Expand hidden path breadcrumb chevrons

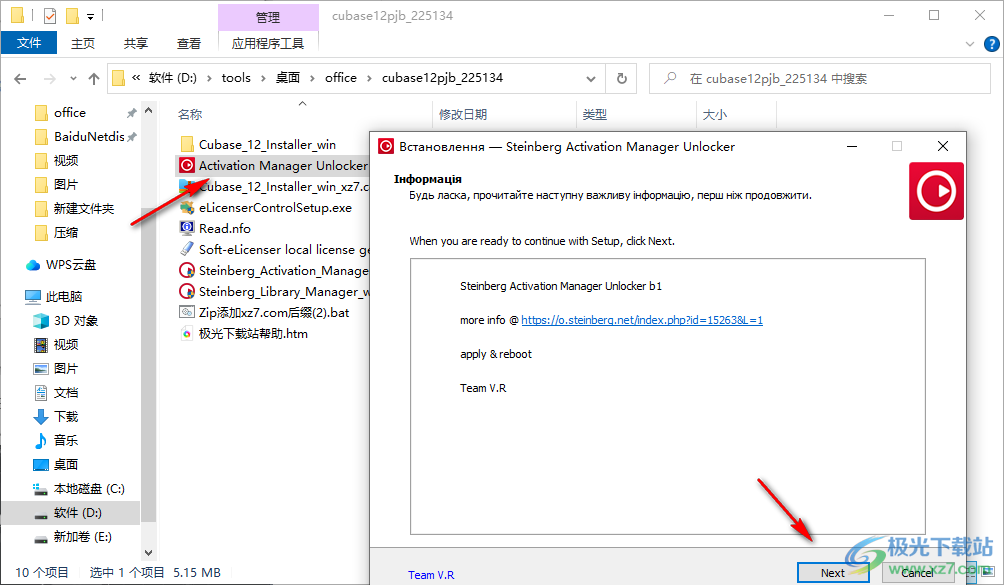click(x=136, y=78)
